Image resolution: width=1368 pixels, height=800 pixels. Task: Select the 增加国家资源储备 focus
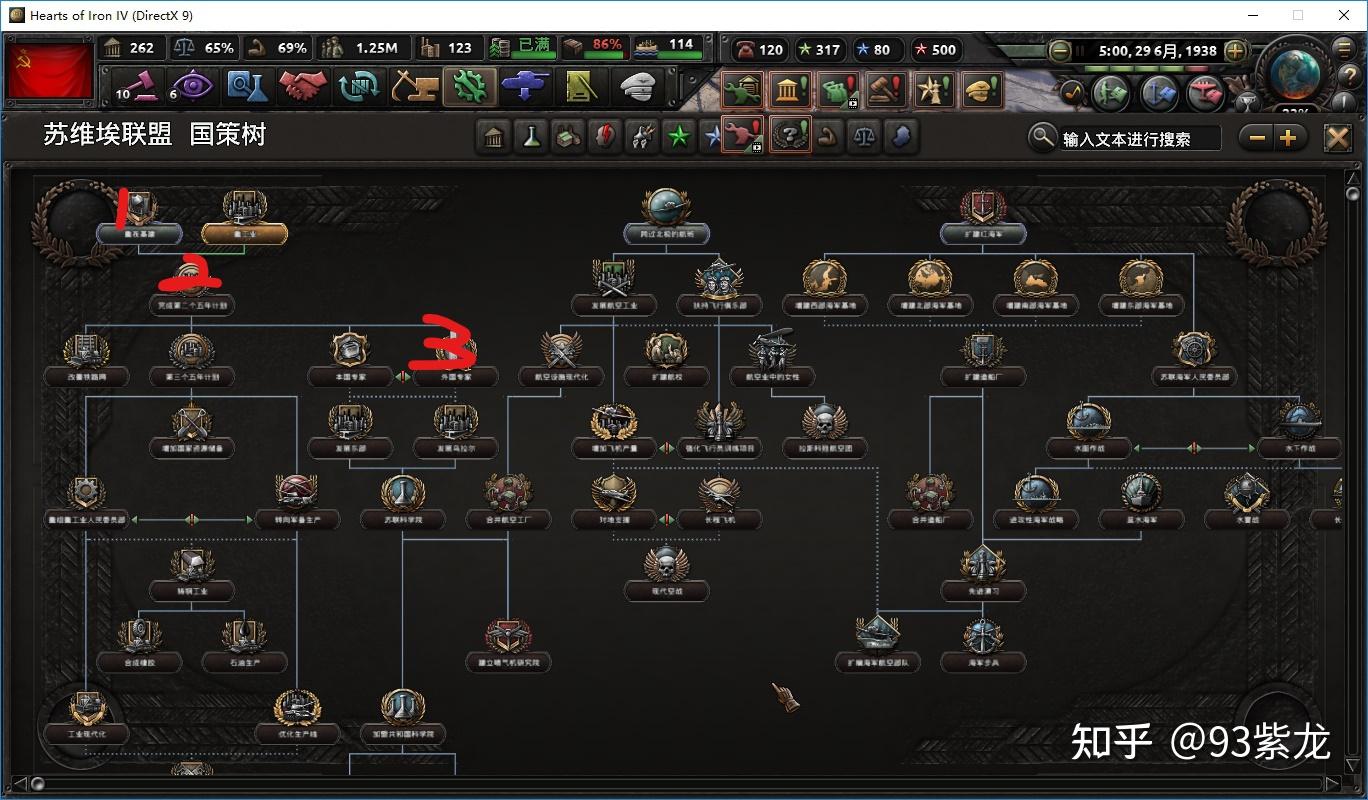[x=192, y=432]
